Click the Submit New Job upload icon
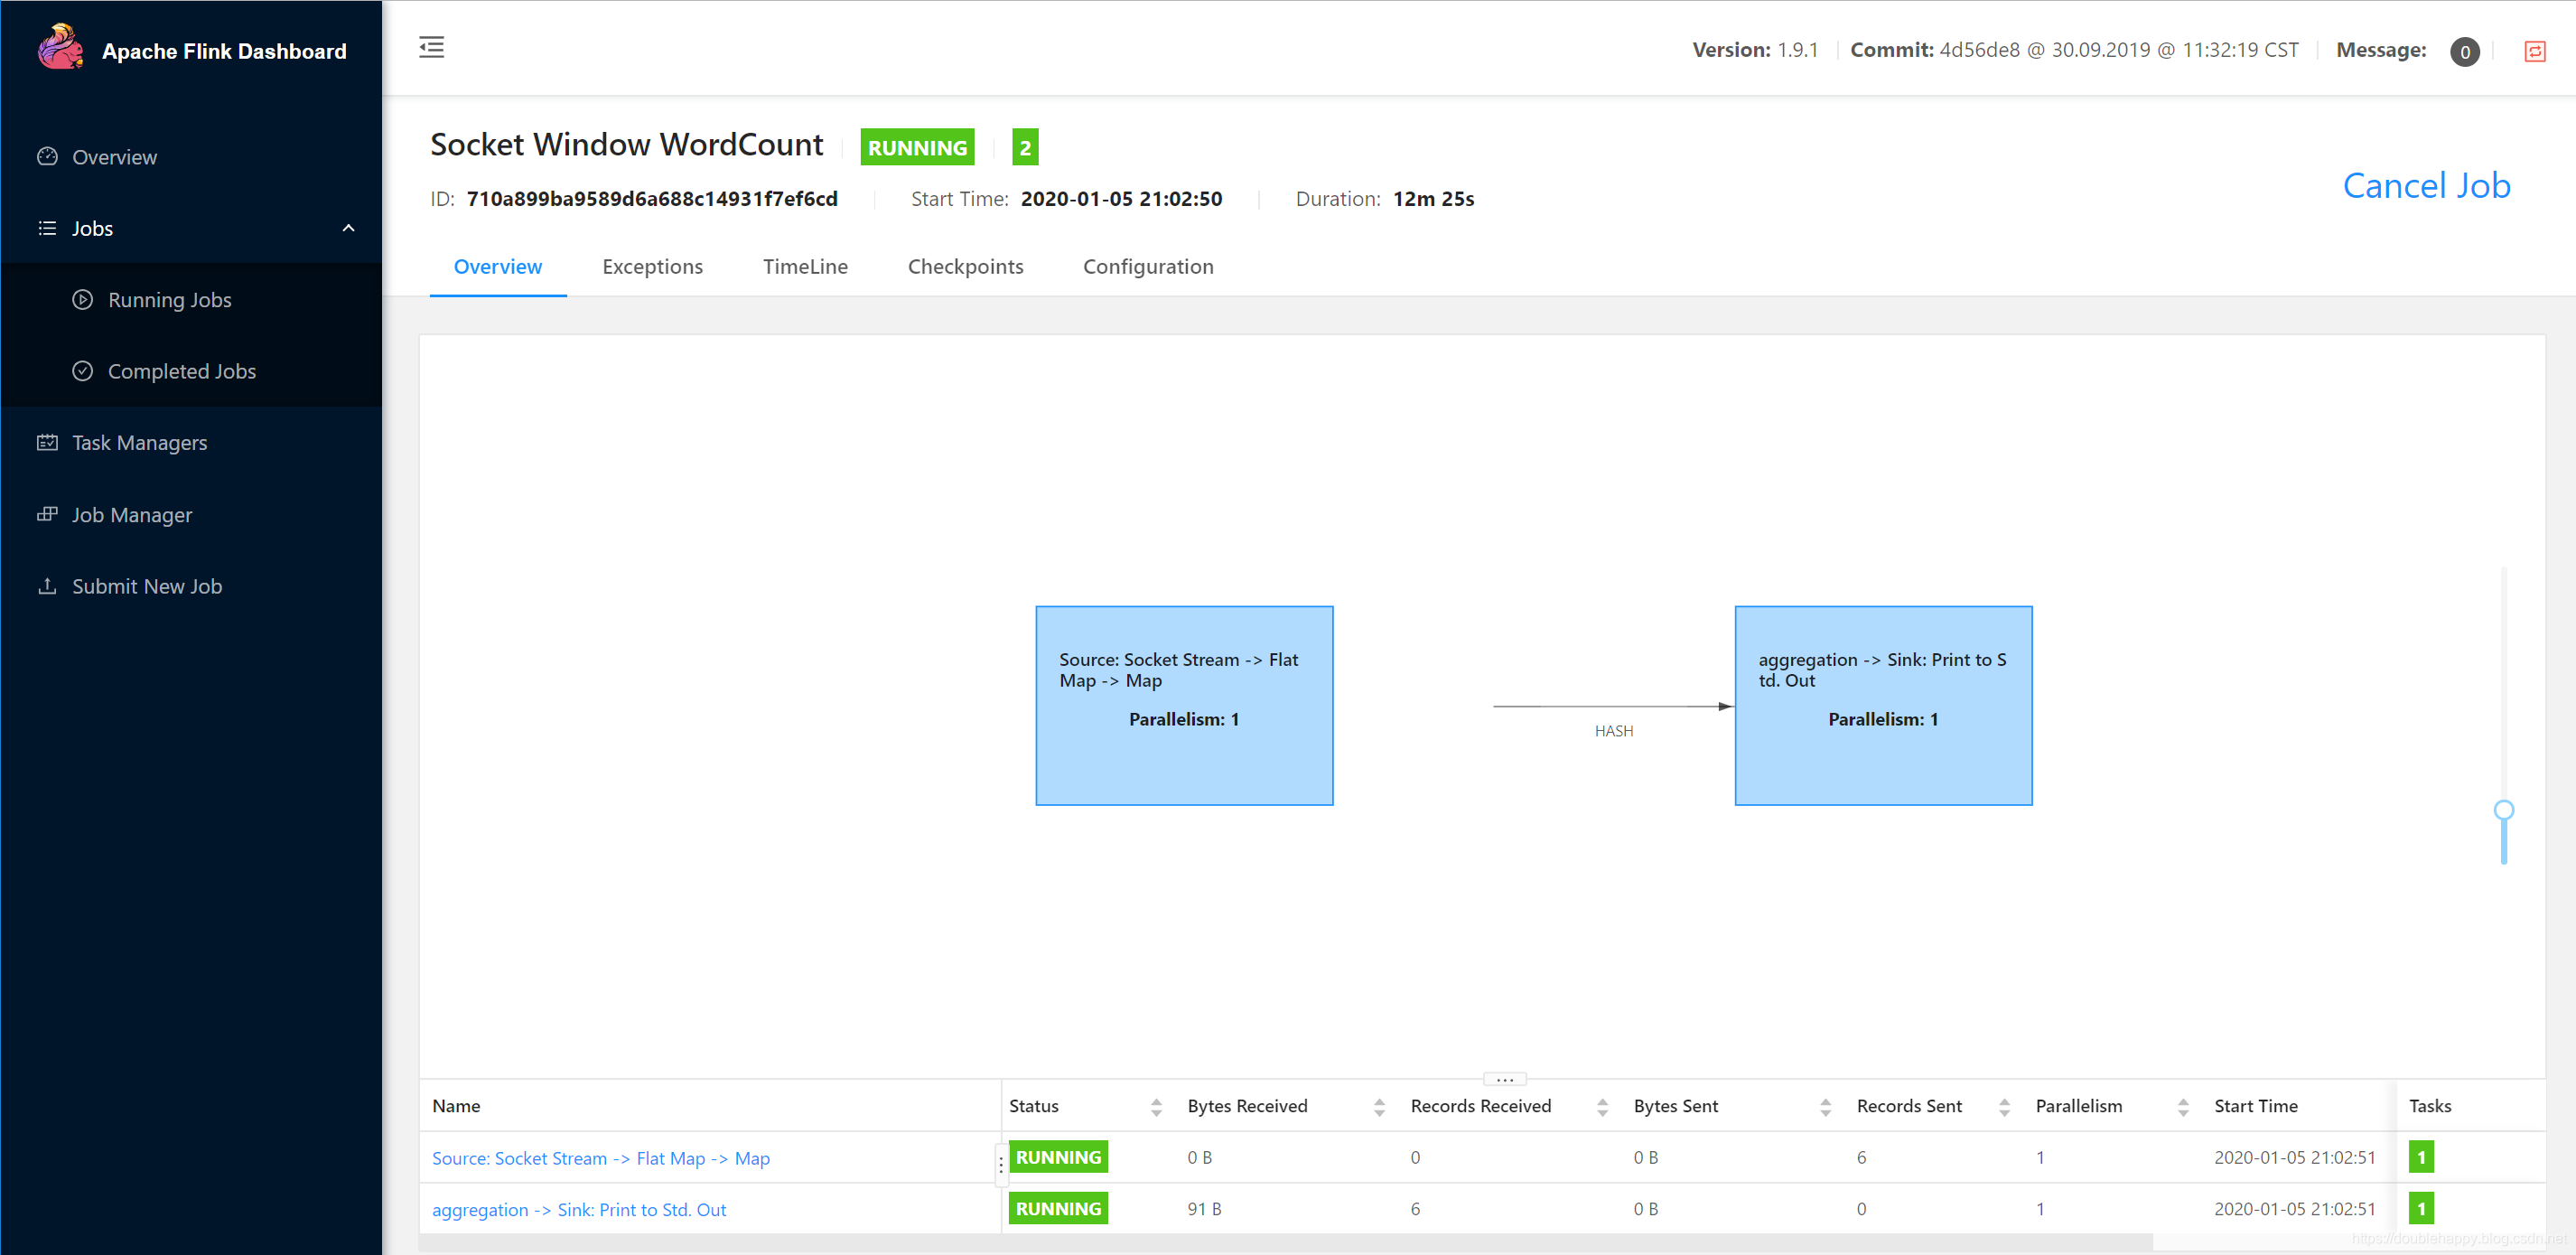The width and height of the screenshot is (2576, 1255). coord(47,586)
